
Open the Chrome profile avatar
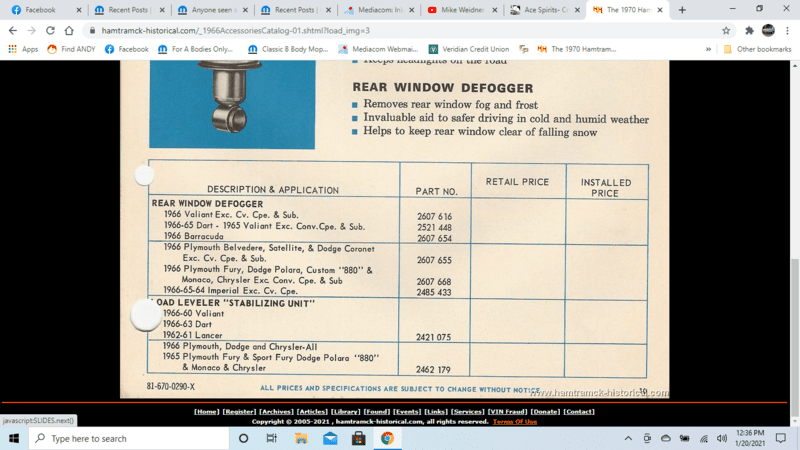tap(768, 31)
